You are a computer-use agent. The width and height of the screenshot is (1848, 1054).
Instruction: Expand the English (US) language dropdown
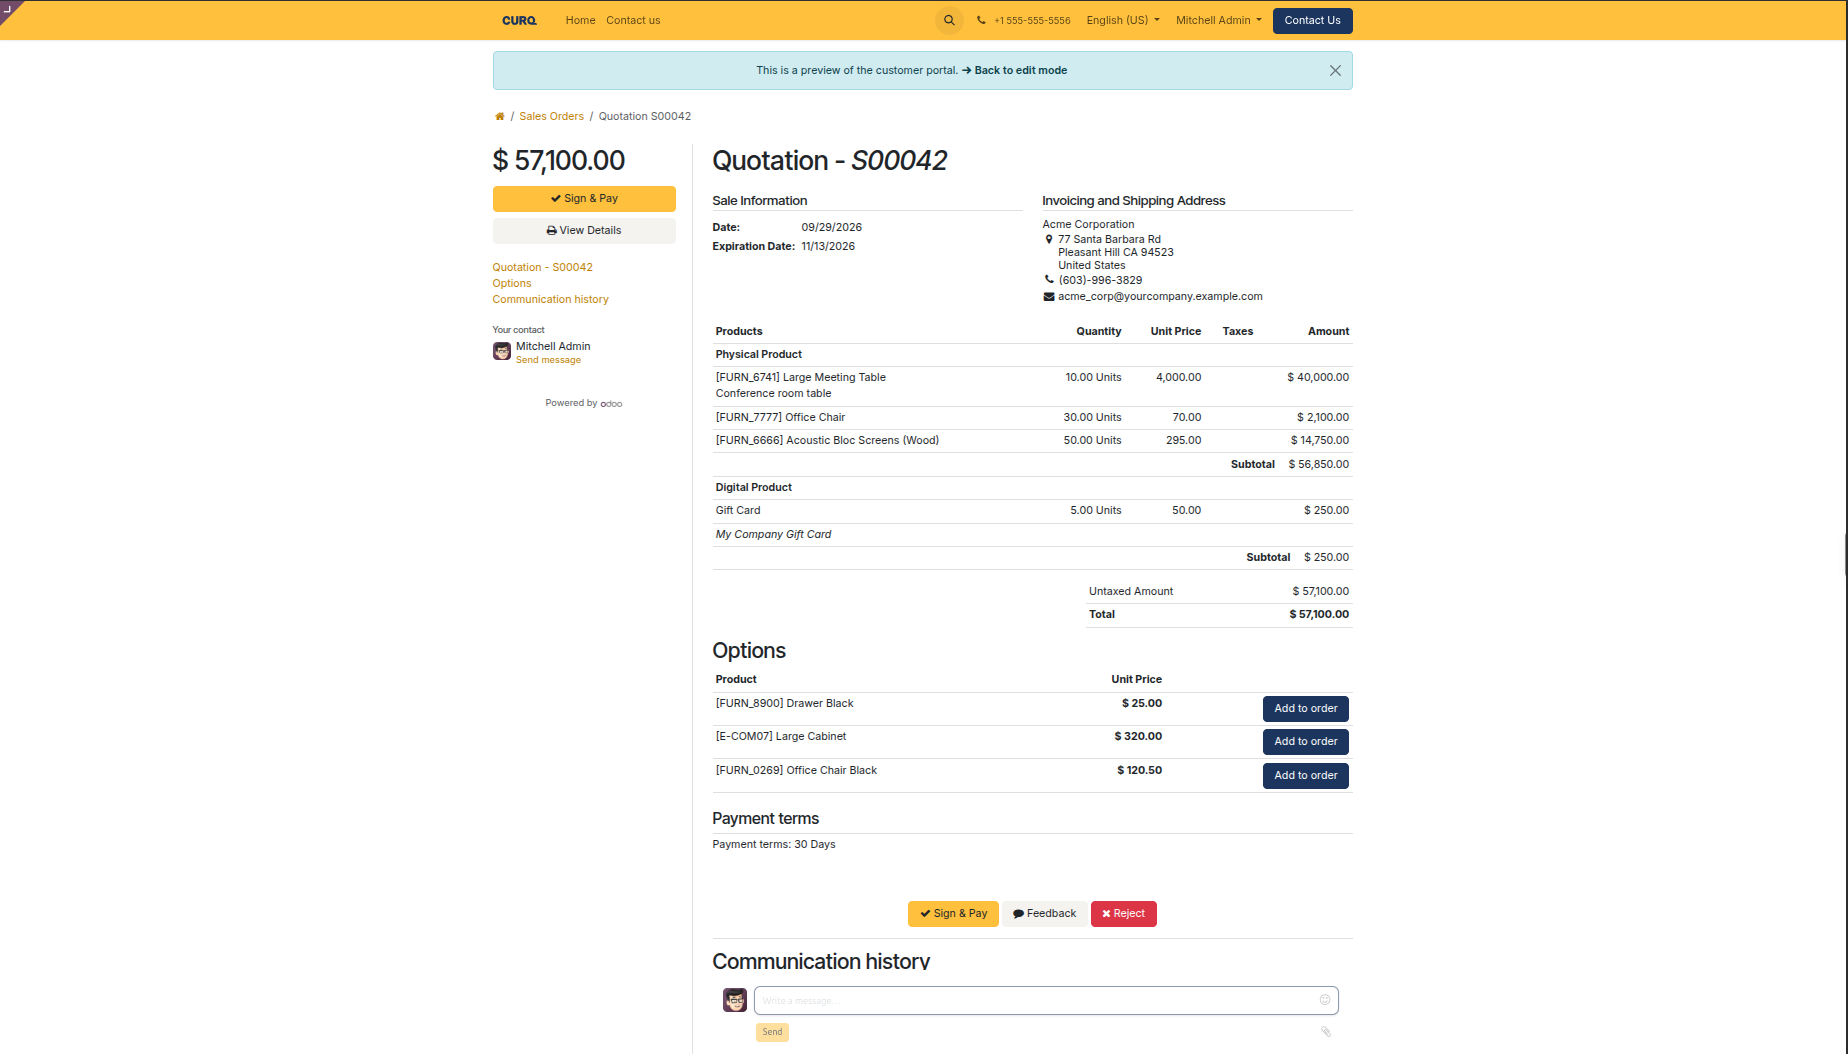point(1123,20)
